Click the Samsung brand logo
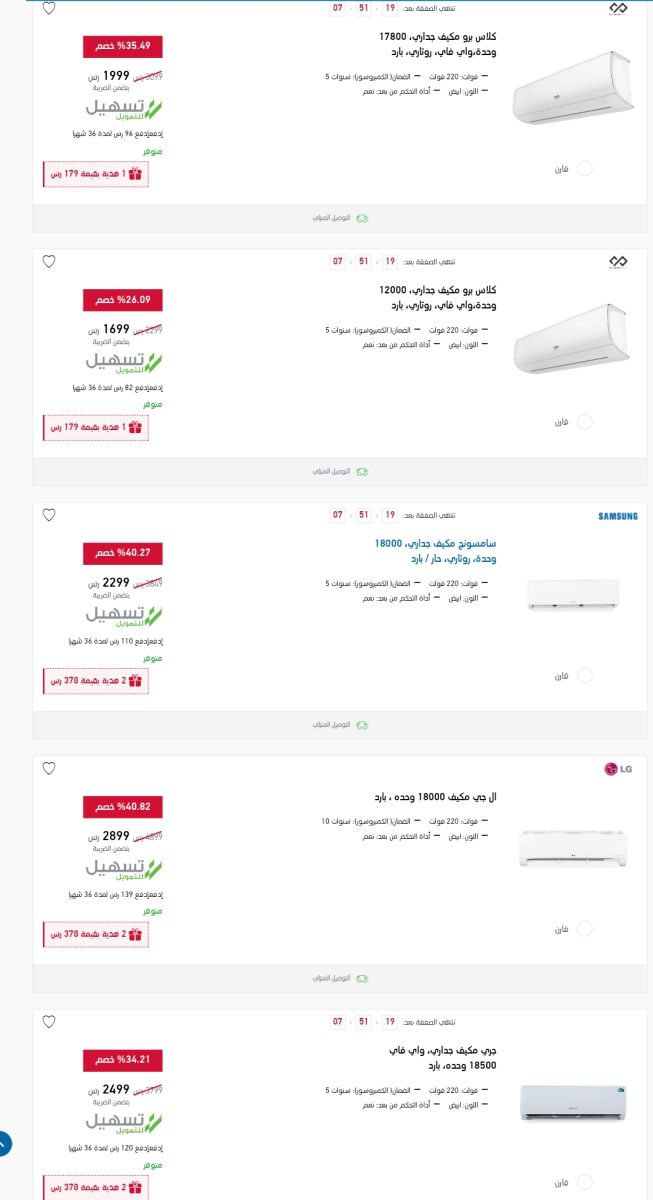The width and height of the screenshot is (653, 1200). pyautogui.click(x=617, y=516)
